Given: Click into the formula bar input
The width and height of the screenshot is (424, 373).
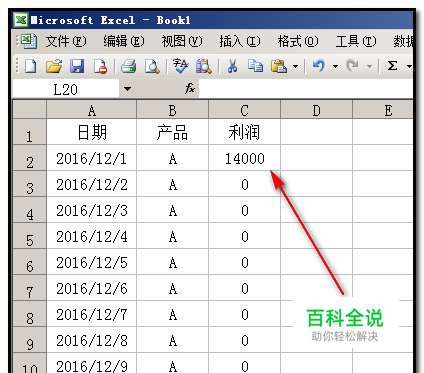Looking at the screenshot, I should pyautogui.click(x=306, y=89).
